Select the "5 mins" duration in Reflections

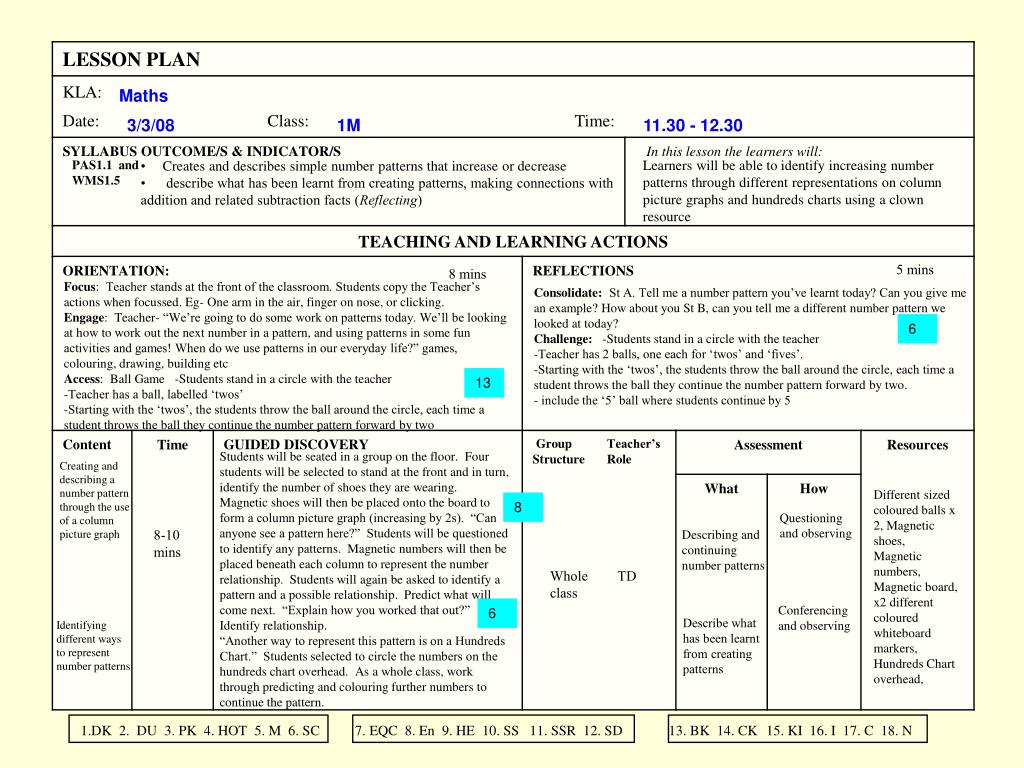915,270
